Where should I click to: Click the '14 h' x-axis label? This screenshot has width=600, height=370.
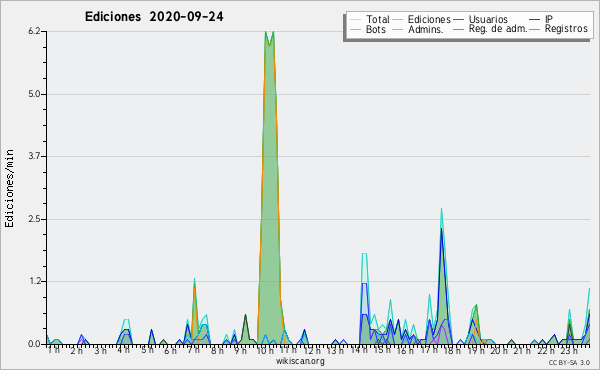point(359,350)
